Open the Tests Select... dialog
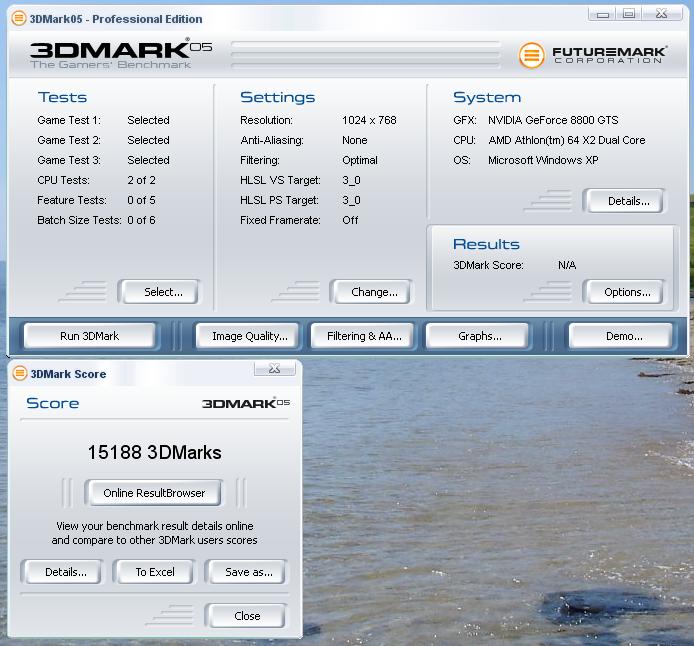694x646 pixels. pos(160,292)
